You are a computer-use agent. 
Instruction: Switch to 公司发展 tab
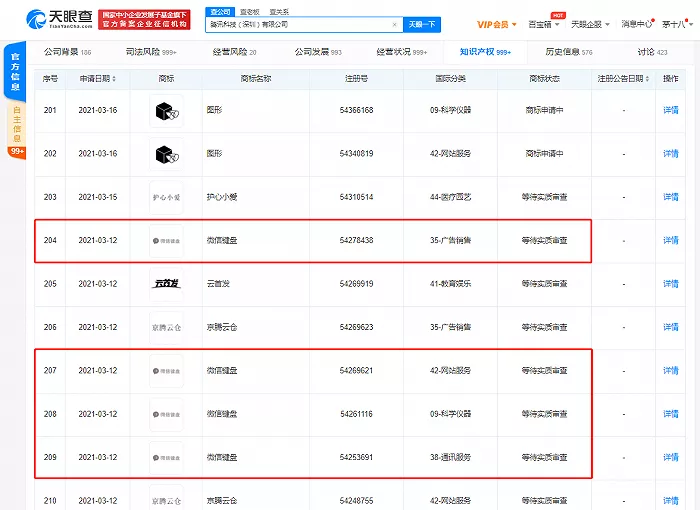(318, 52)
